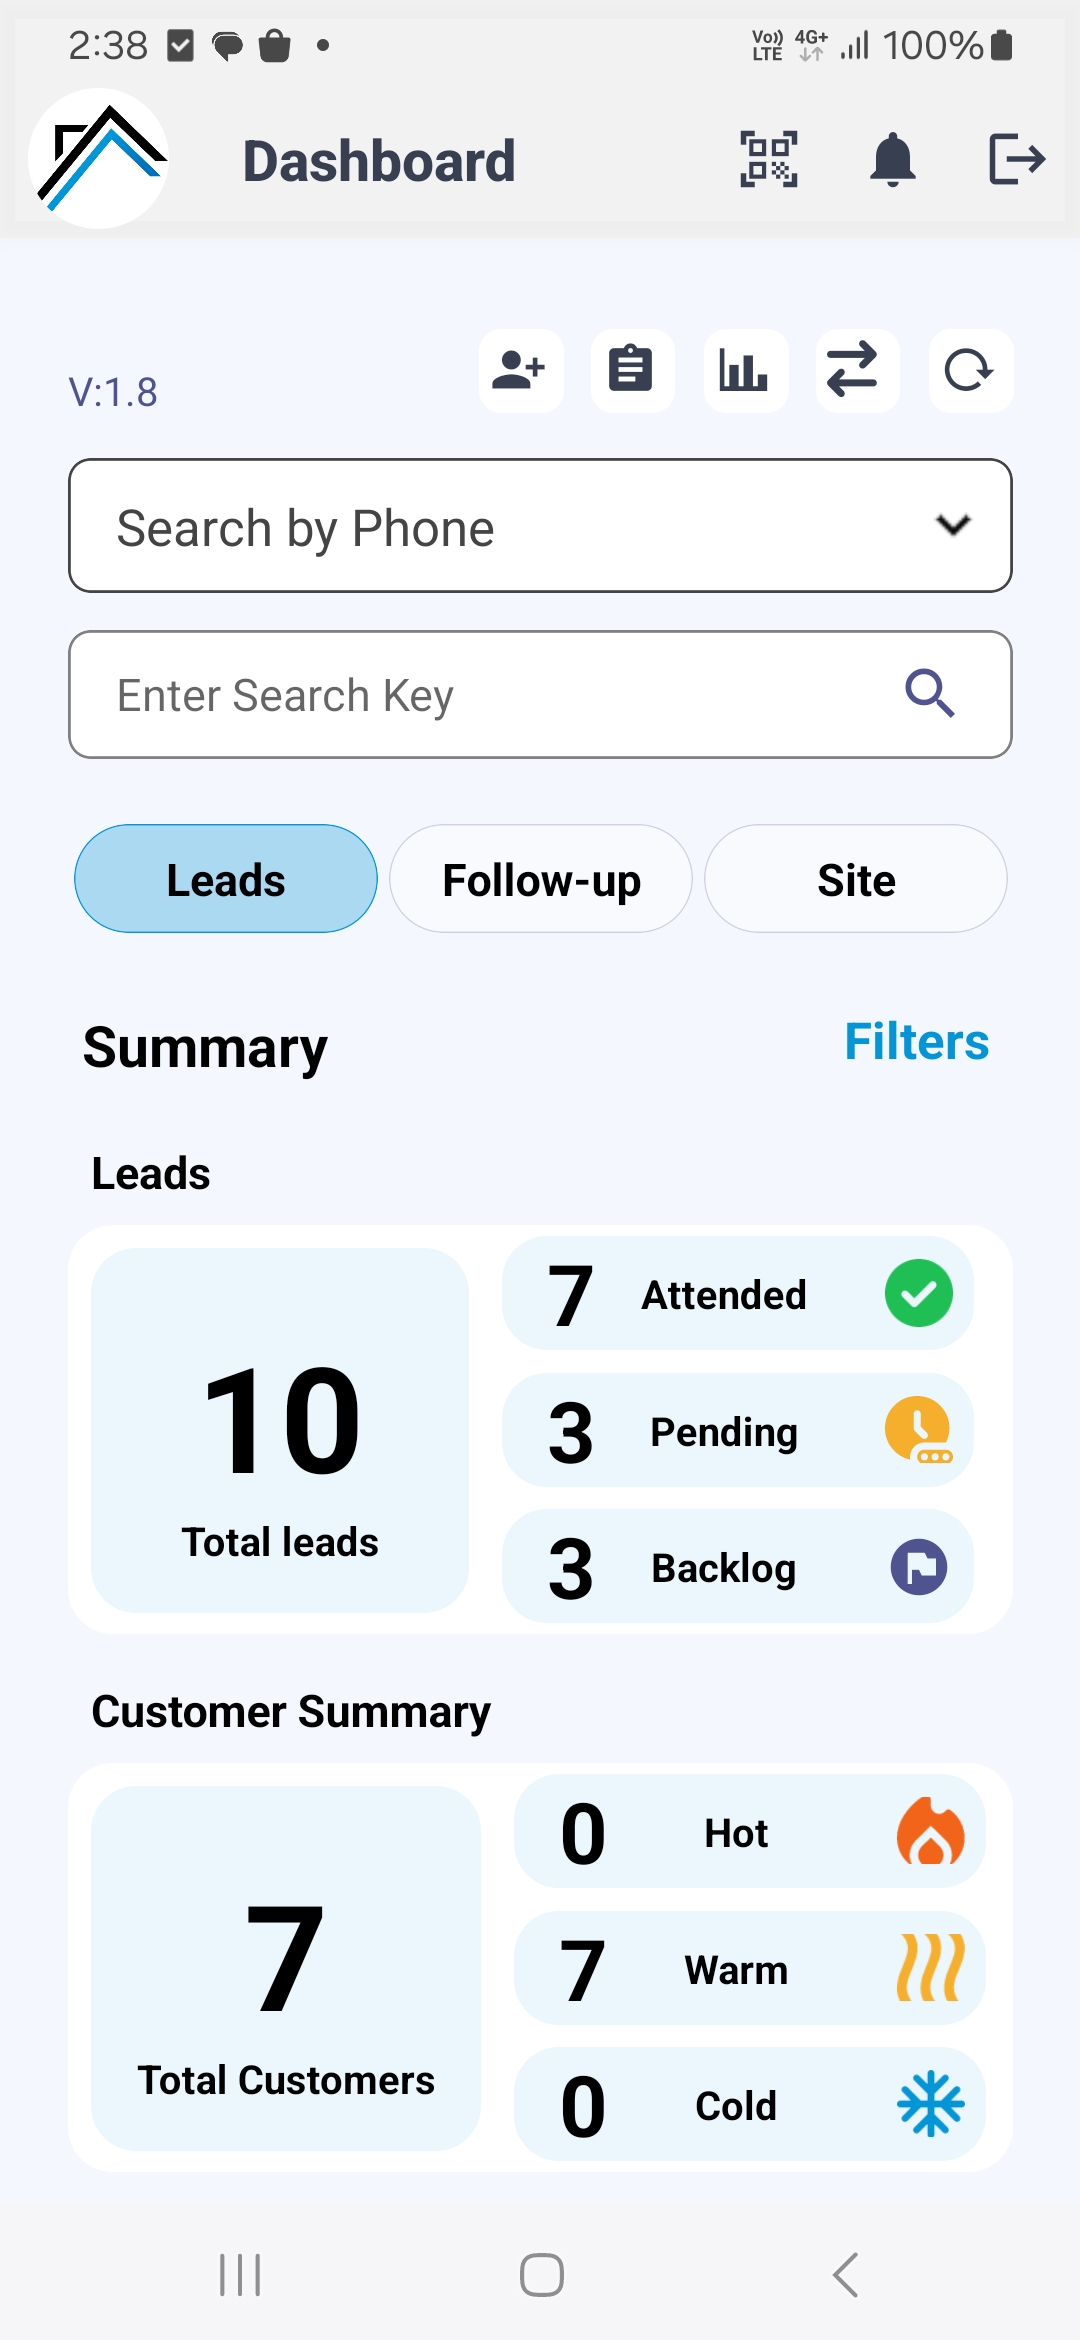The image size is (1080, 2340).
Task: Expand the Search by Phone dropdown
Action: (x=540, y=526)
